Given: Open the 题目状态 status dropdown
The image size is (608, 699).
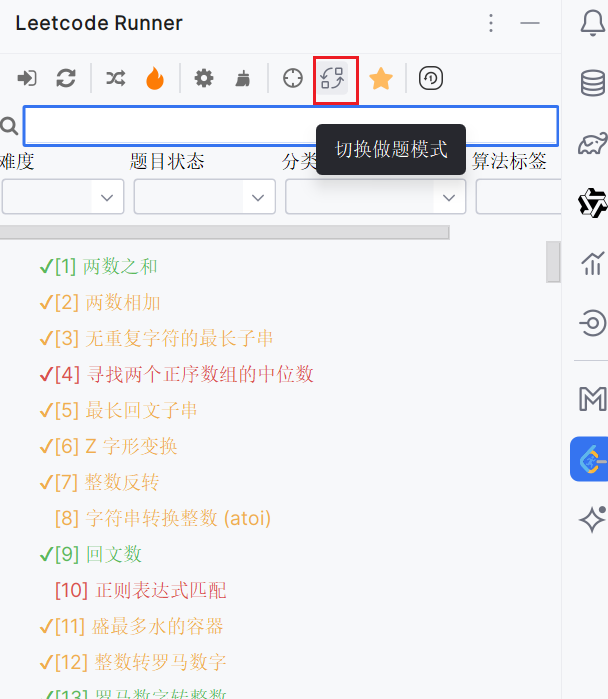Looking at the screenshot, I should click(205, 197).
